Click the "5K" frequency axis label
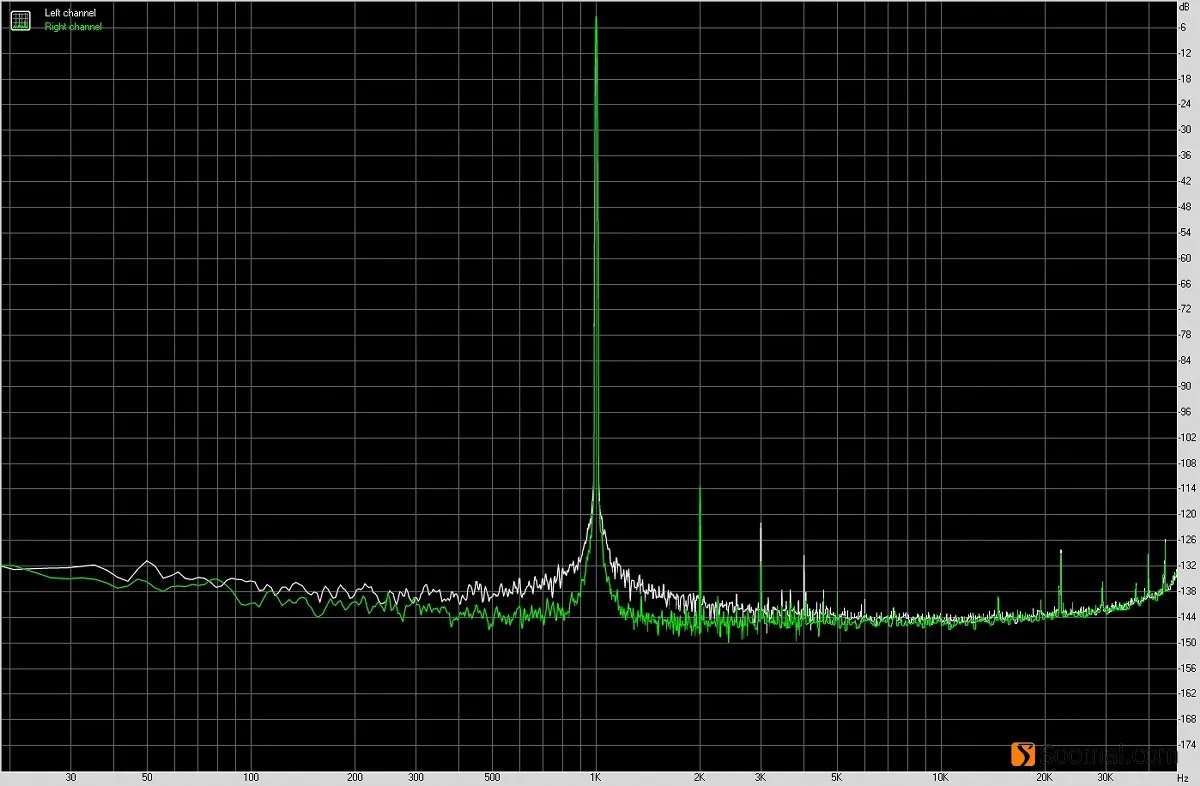Viewport: 1200px width, 786px height. click(836, 777)
